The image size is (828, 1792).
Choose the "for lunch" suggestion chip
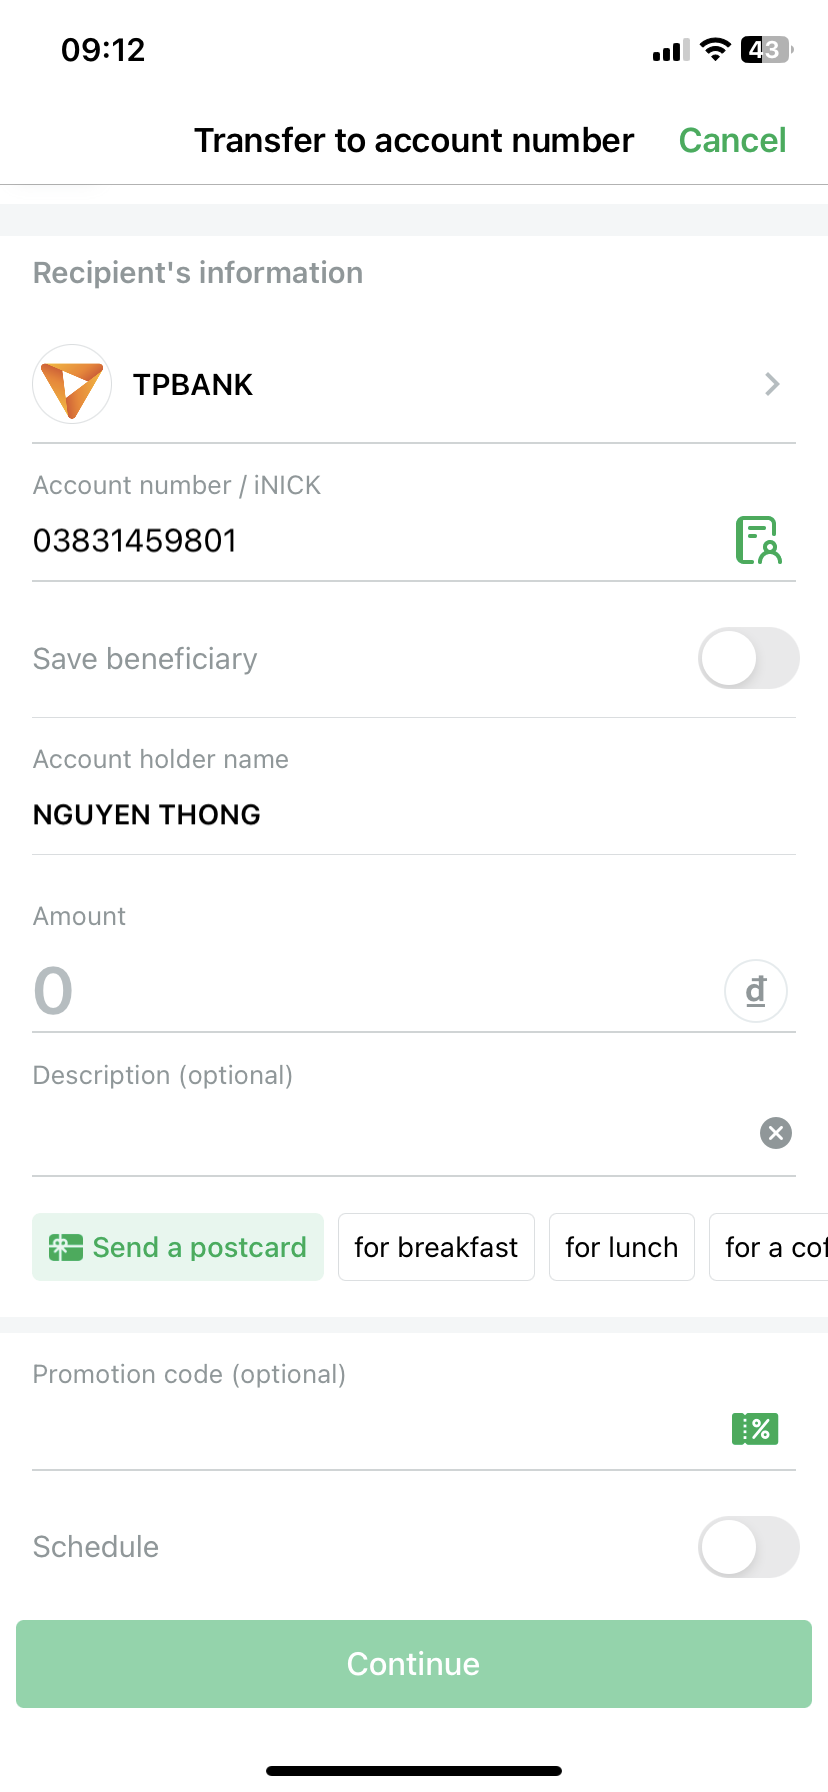(621, 1248)
